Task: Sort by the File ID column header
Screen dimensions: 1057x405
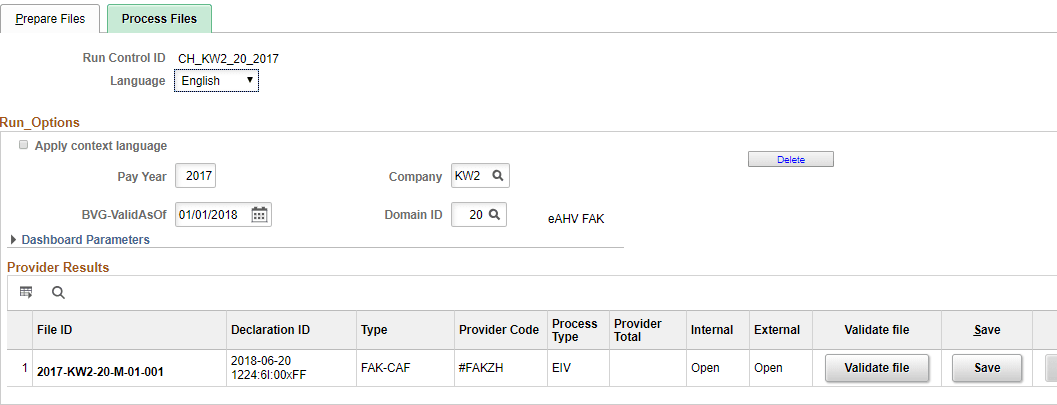Action: click(x=54, y=330)
